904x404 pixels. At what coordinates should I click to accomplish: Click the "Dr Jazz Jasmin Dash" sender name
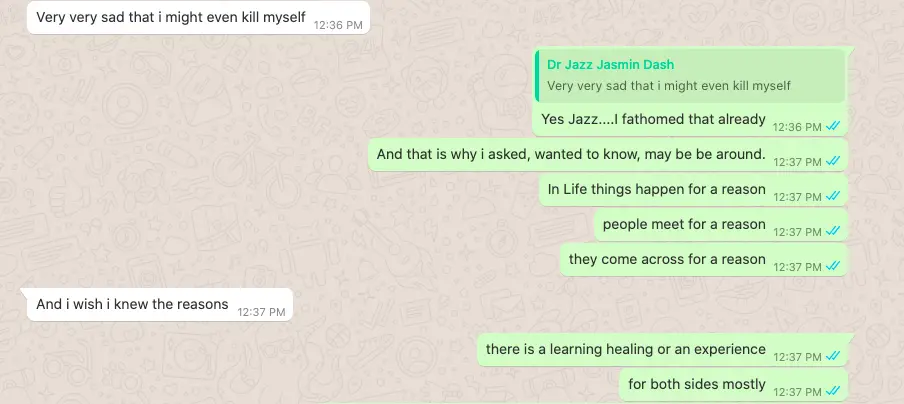click(611, 65)
